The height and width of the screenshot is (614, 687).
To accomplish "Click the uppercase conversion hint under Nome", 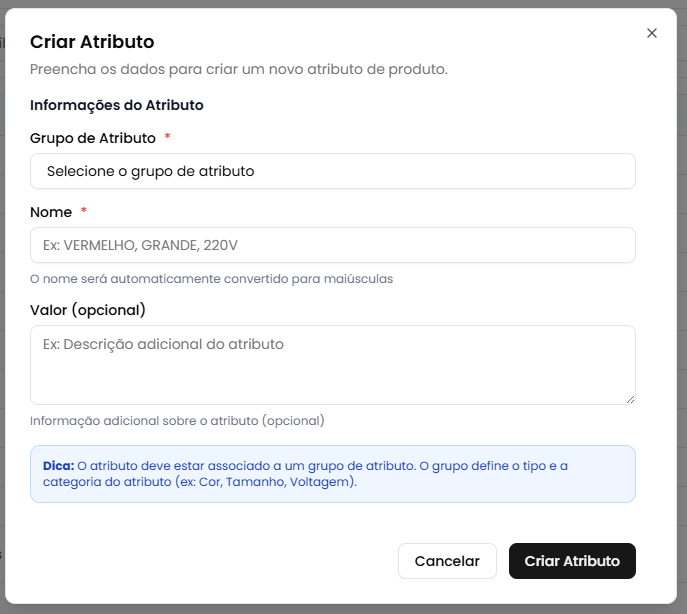I will (211, 279).
